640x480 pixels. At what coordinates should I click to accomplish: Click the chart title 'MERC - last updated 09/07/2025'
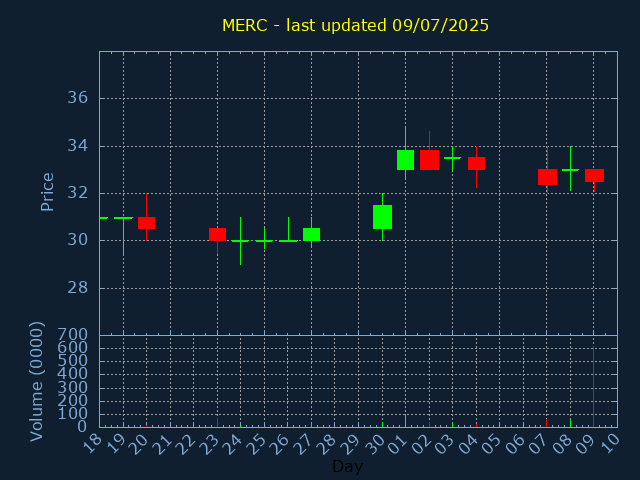tap(356, 25)
